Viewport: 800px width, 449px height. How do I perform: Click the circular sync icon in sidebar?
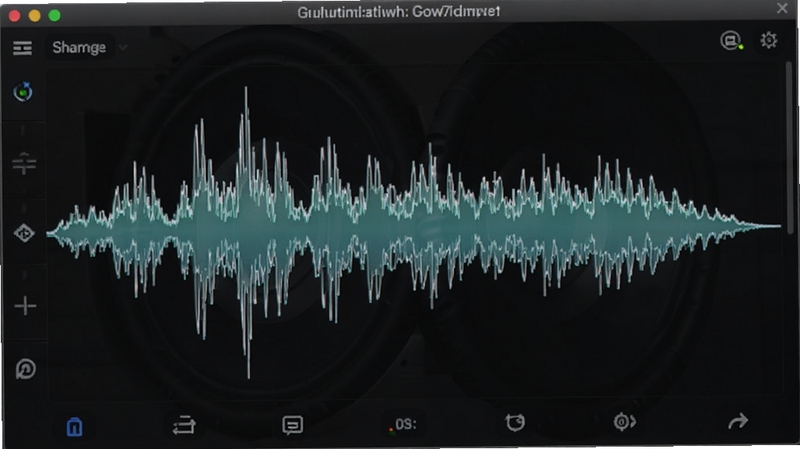23,92
